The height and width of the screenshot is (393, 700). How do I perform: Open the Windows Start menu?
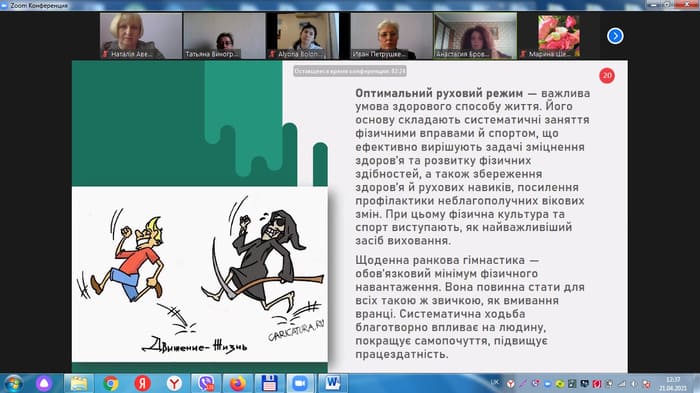(13, 383)
